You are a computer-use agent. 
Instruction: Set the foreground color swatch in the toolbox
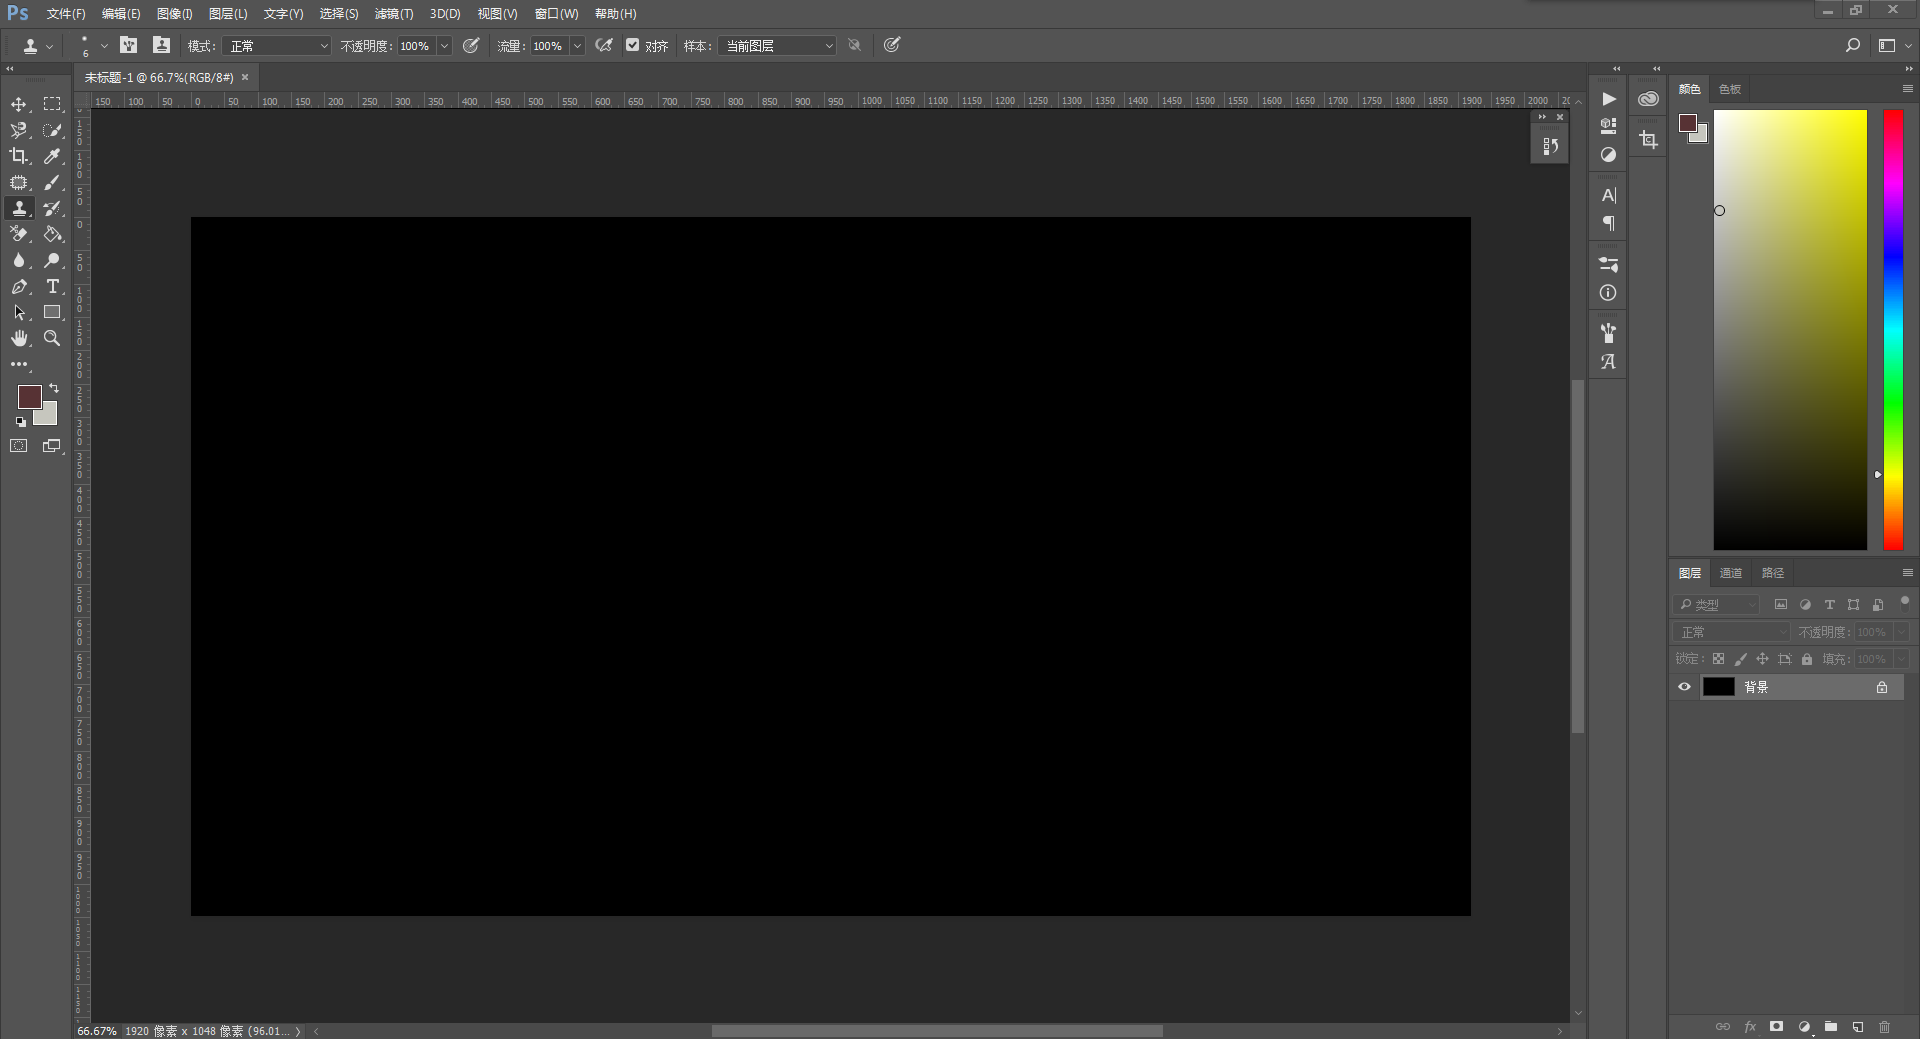click(29, 396)
